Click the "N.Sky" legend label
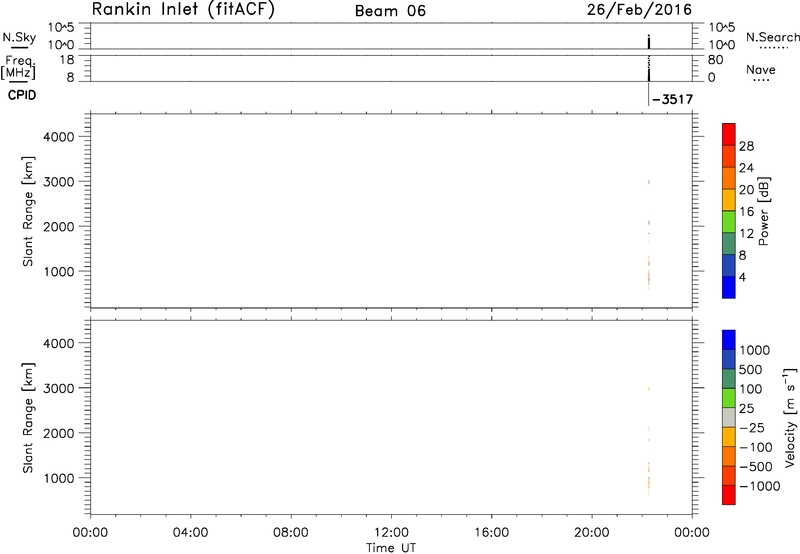Screen dimensions: 800x554 tap(19, 37)
